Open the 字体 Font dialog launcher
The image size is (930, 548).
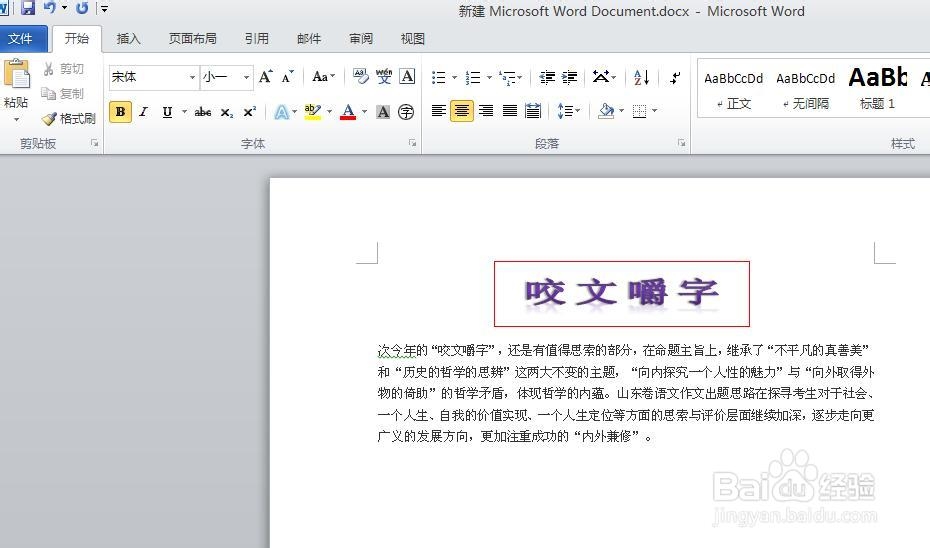pos(412,143)
